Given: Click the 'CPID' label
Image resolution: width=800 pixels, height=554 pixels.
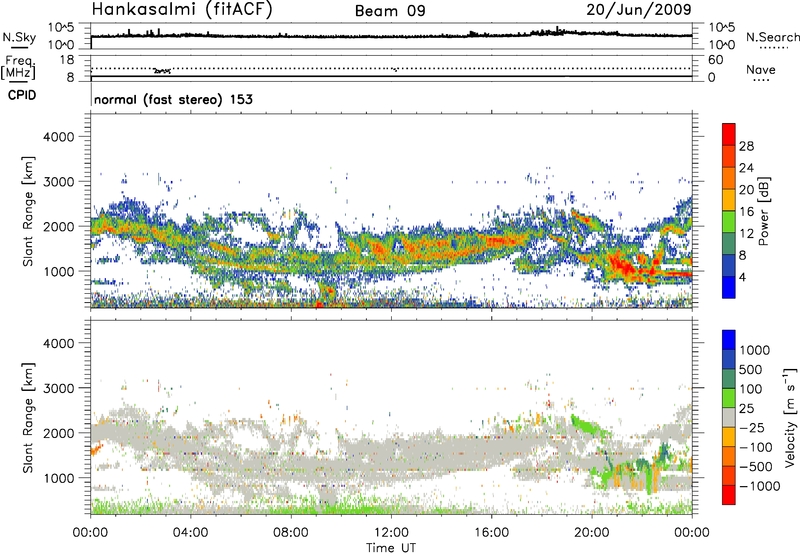Looking at the screenshot, I should 22,95.
